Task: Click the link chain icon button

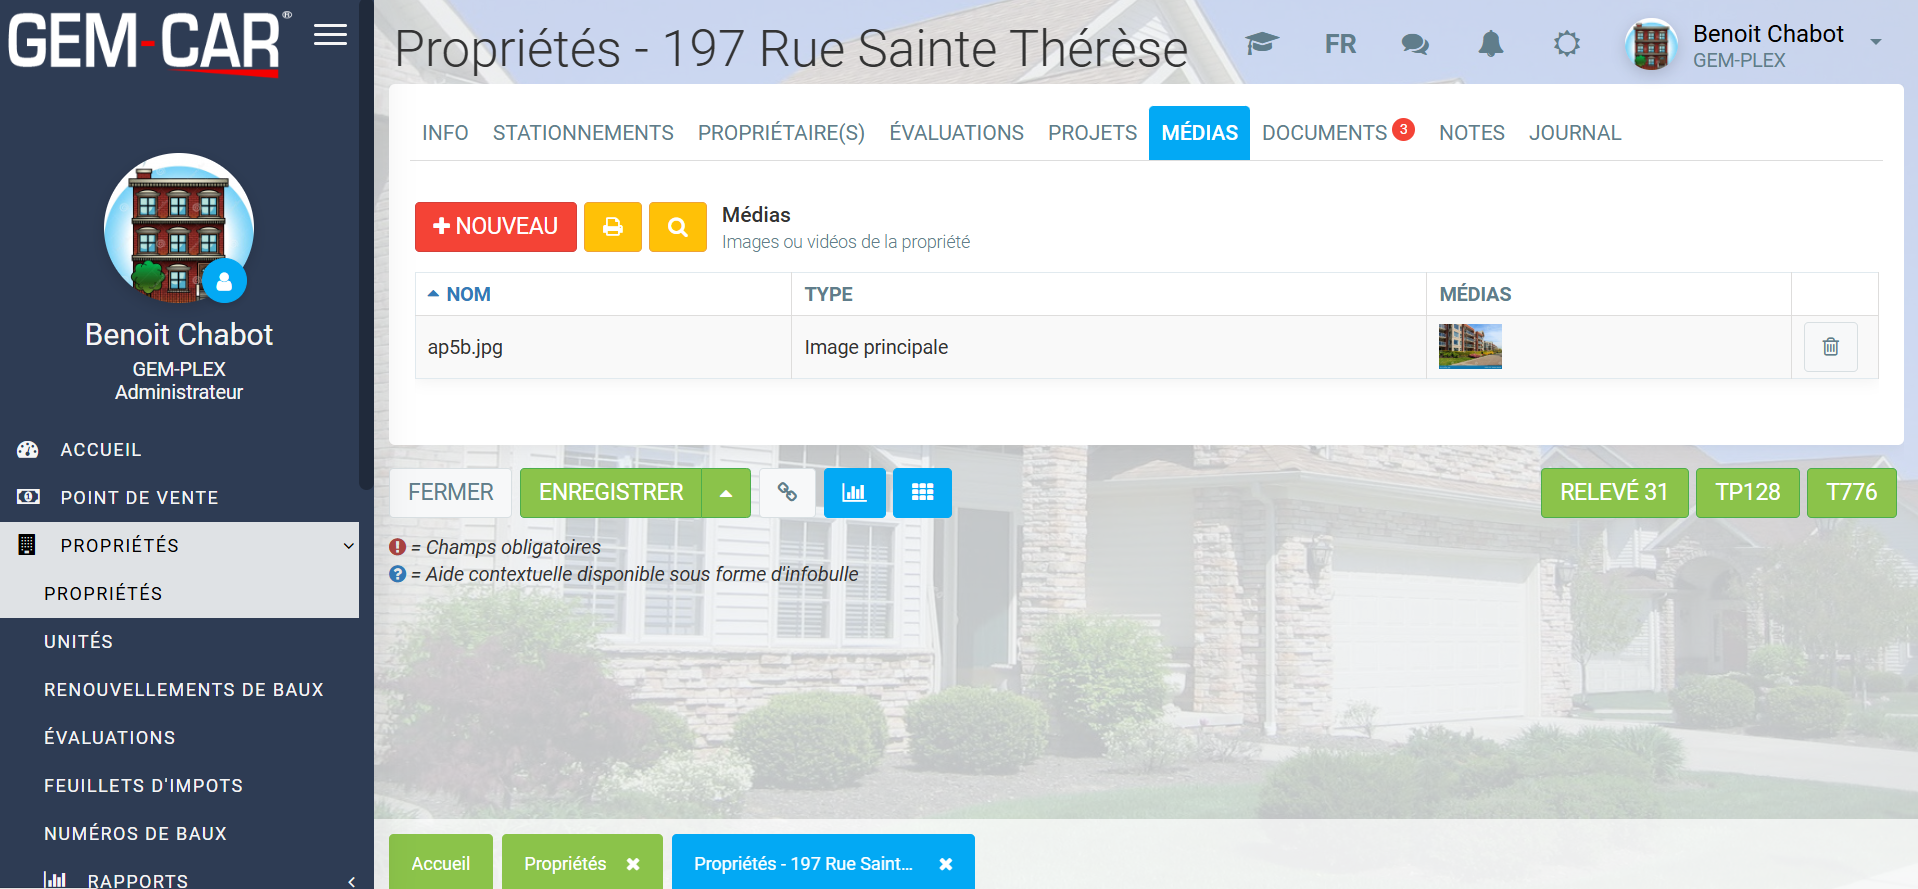Action: 787,492
